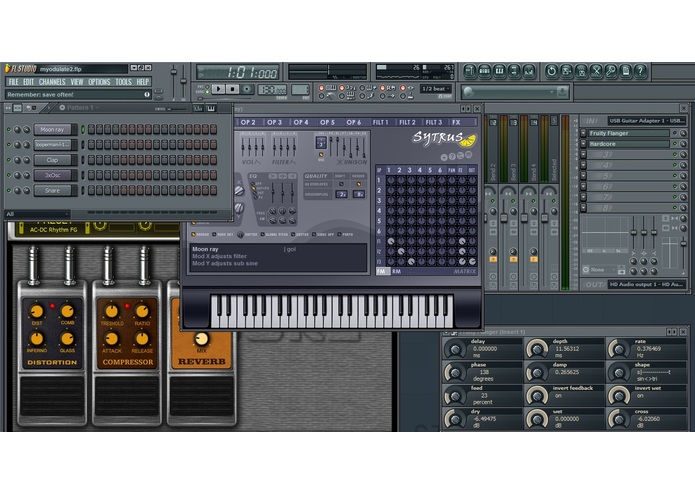Screen dimensions: 695x494
Task: Mute the Clap channel green LED
Action: point(9,160)
